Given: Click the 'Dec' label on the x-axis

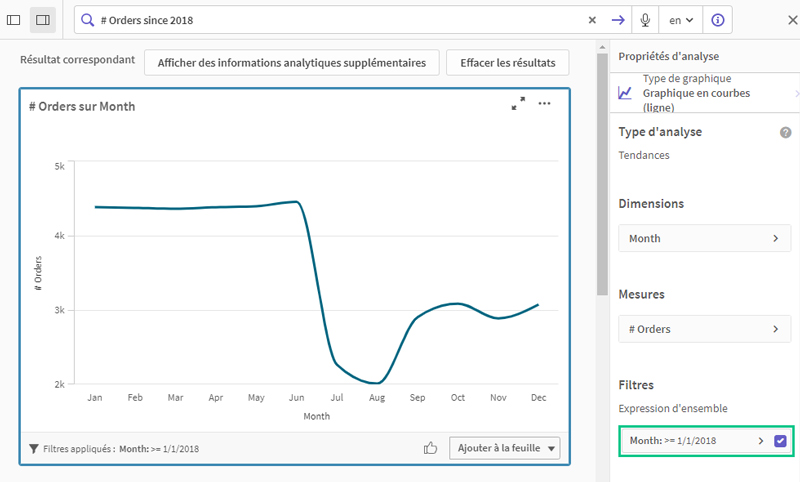Looking at the screenshot, I should (538, 397).
